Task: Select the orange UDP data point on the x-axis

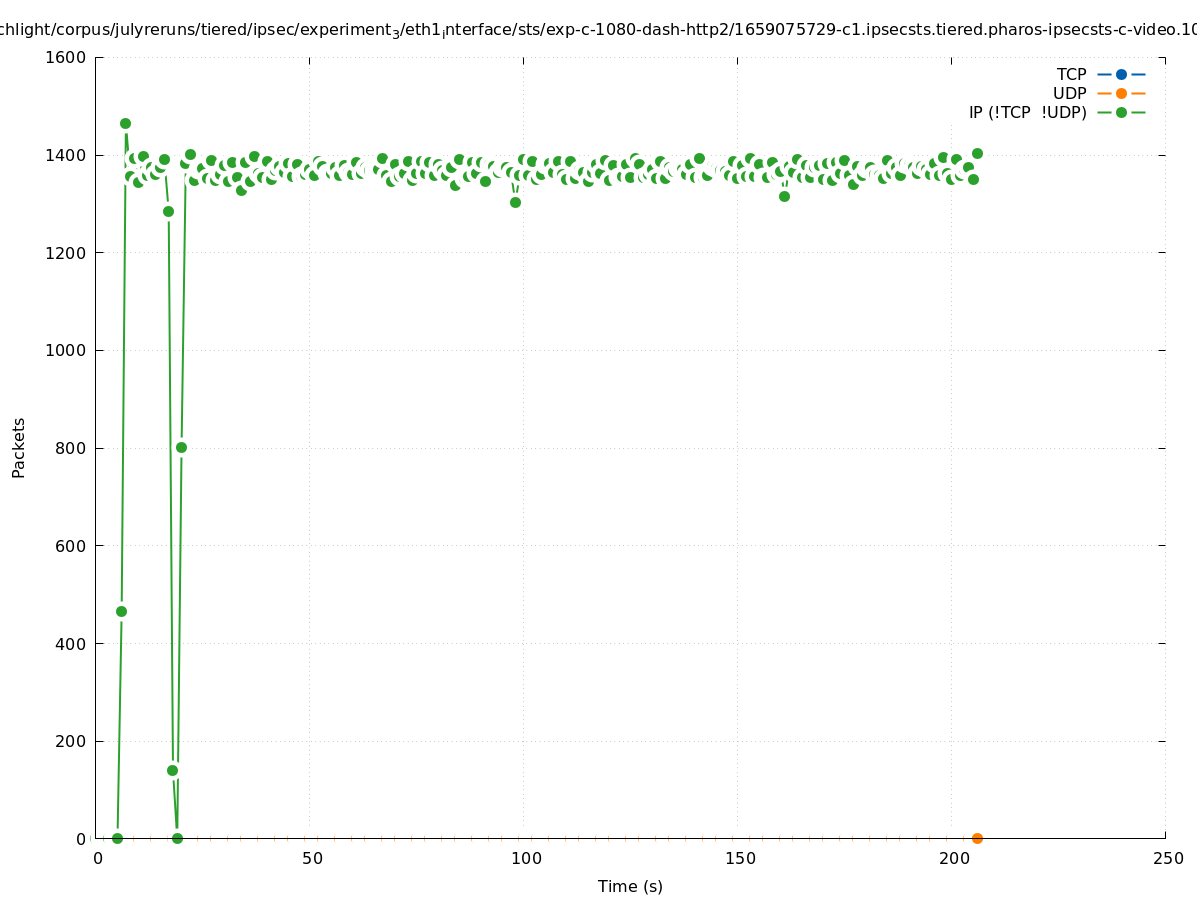Action: 977,838
